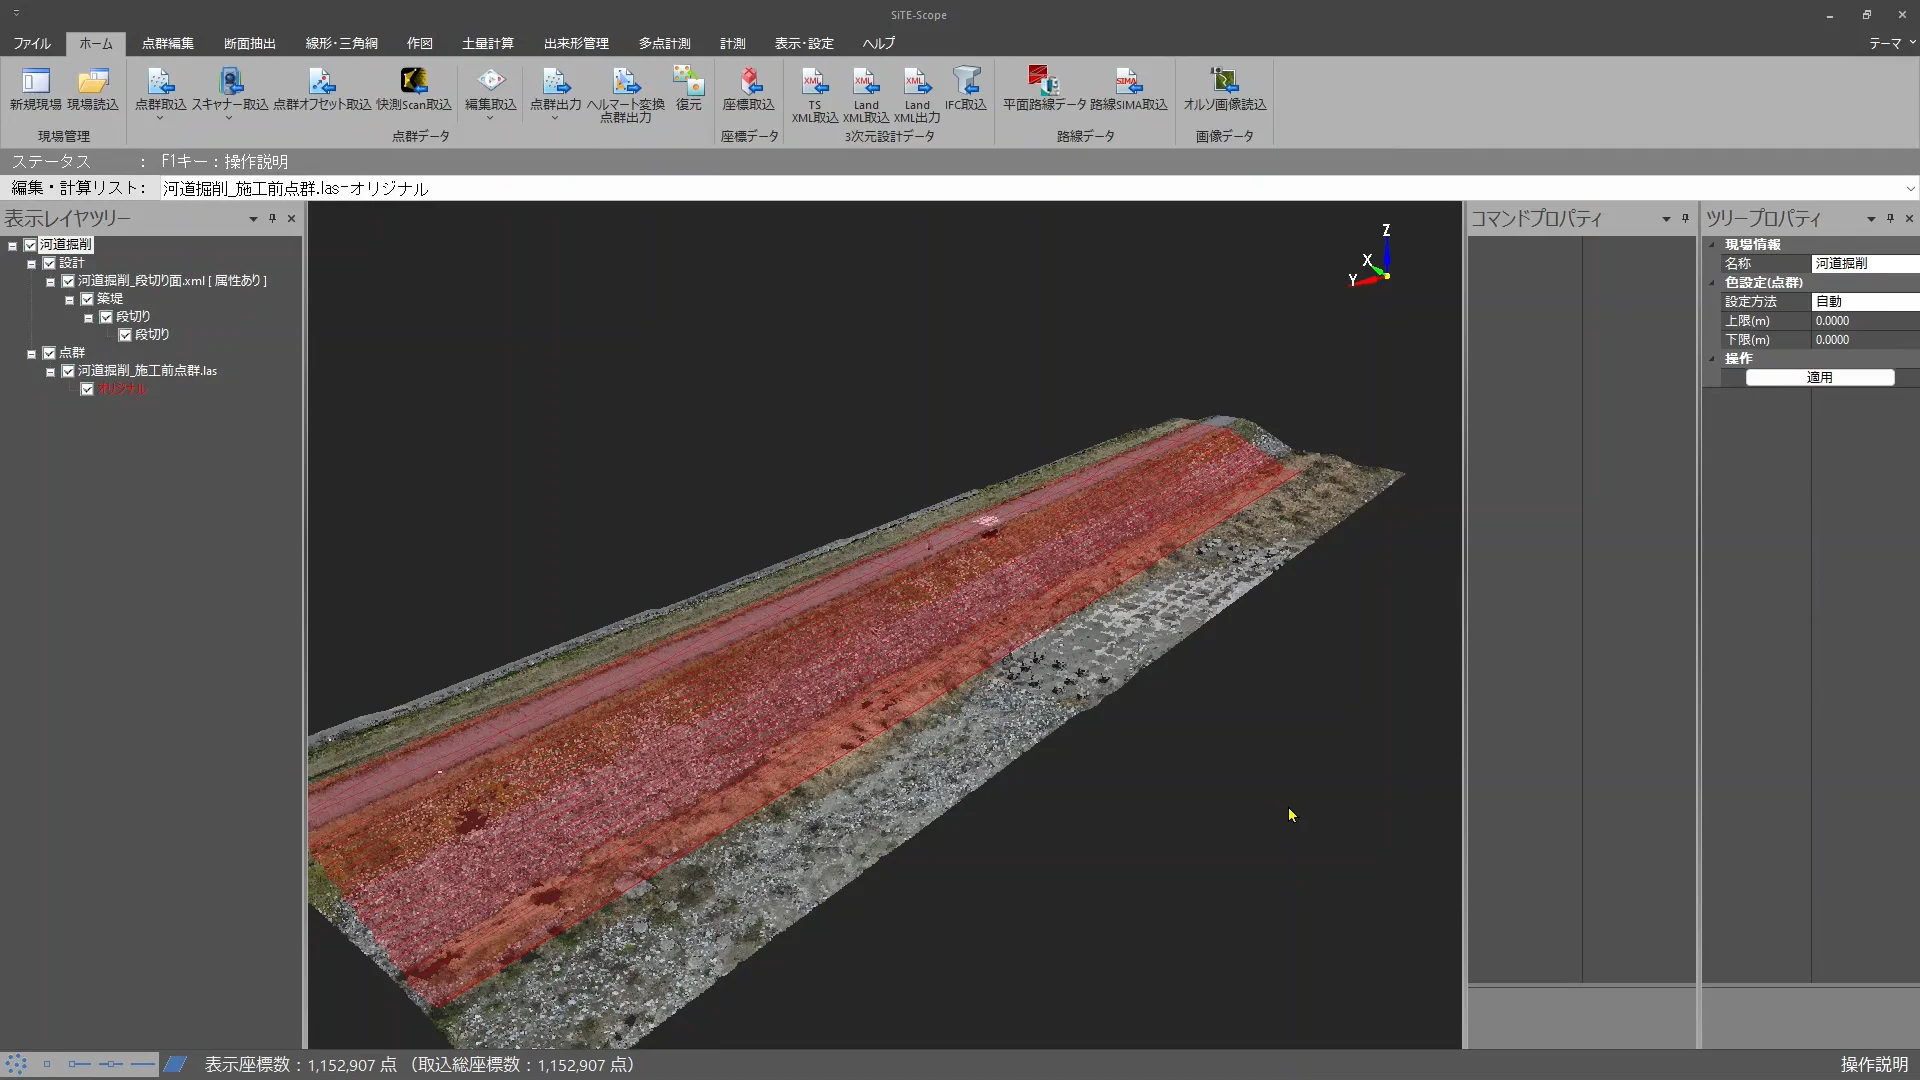
Task: Toggle 河道掘削 root checkbox
Action: point(30,245)
